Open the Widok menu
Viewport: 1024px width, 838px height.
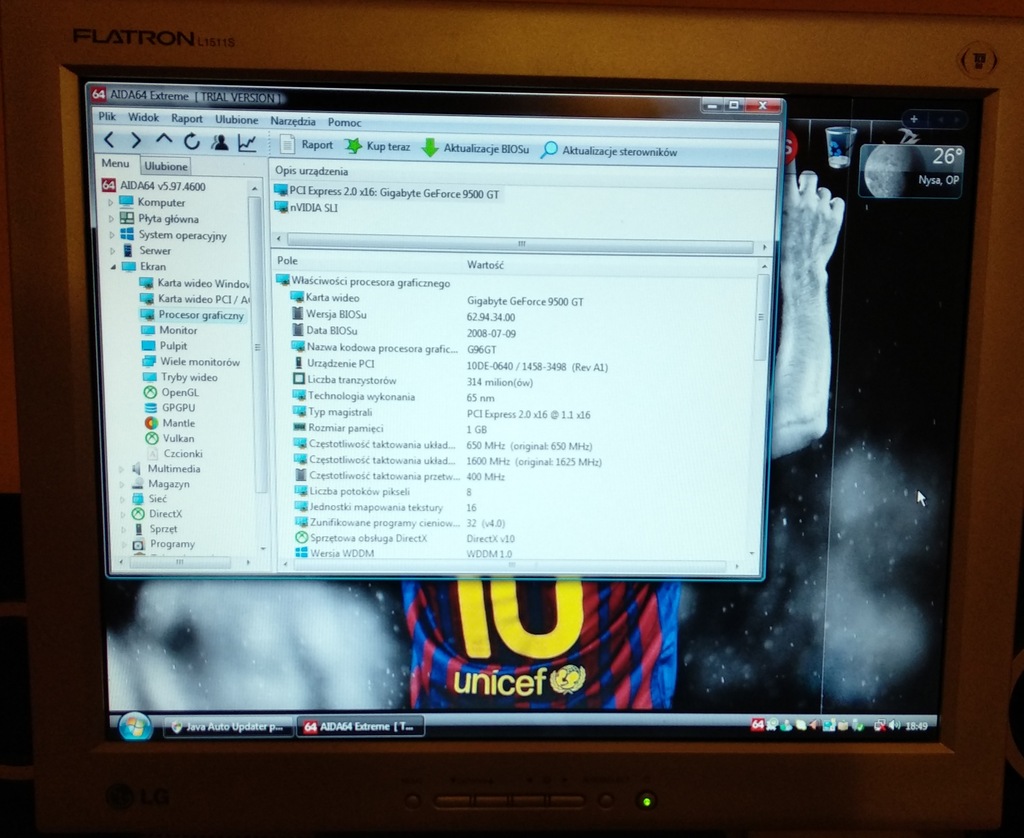coord(143,118)
